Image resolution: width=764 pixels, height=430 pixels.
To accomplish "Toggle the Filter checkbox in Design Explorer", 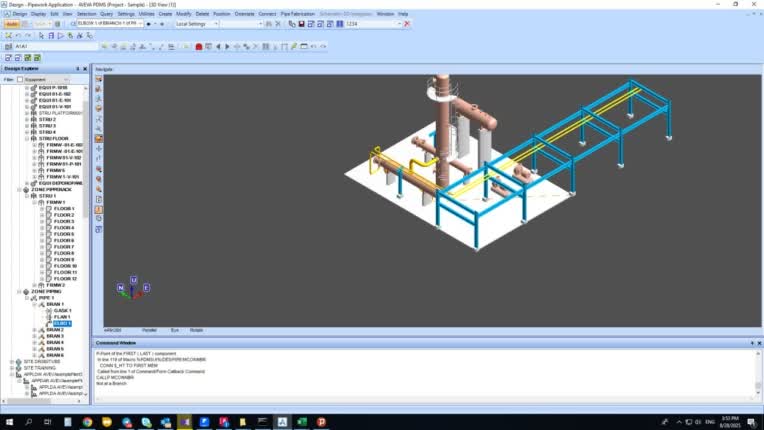I will tap(20, 79).
